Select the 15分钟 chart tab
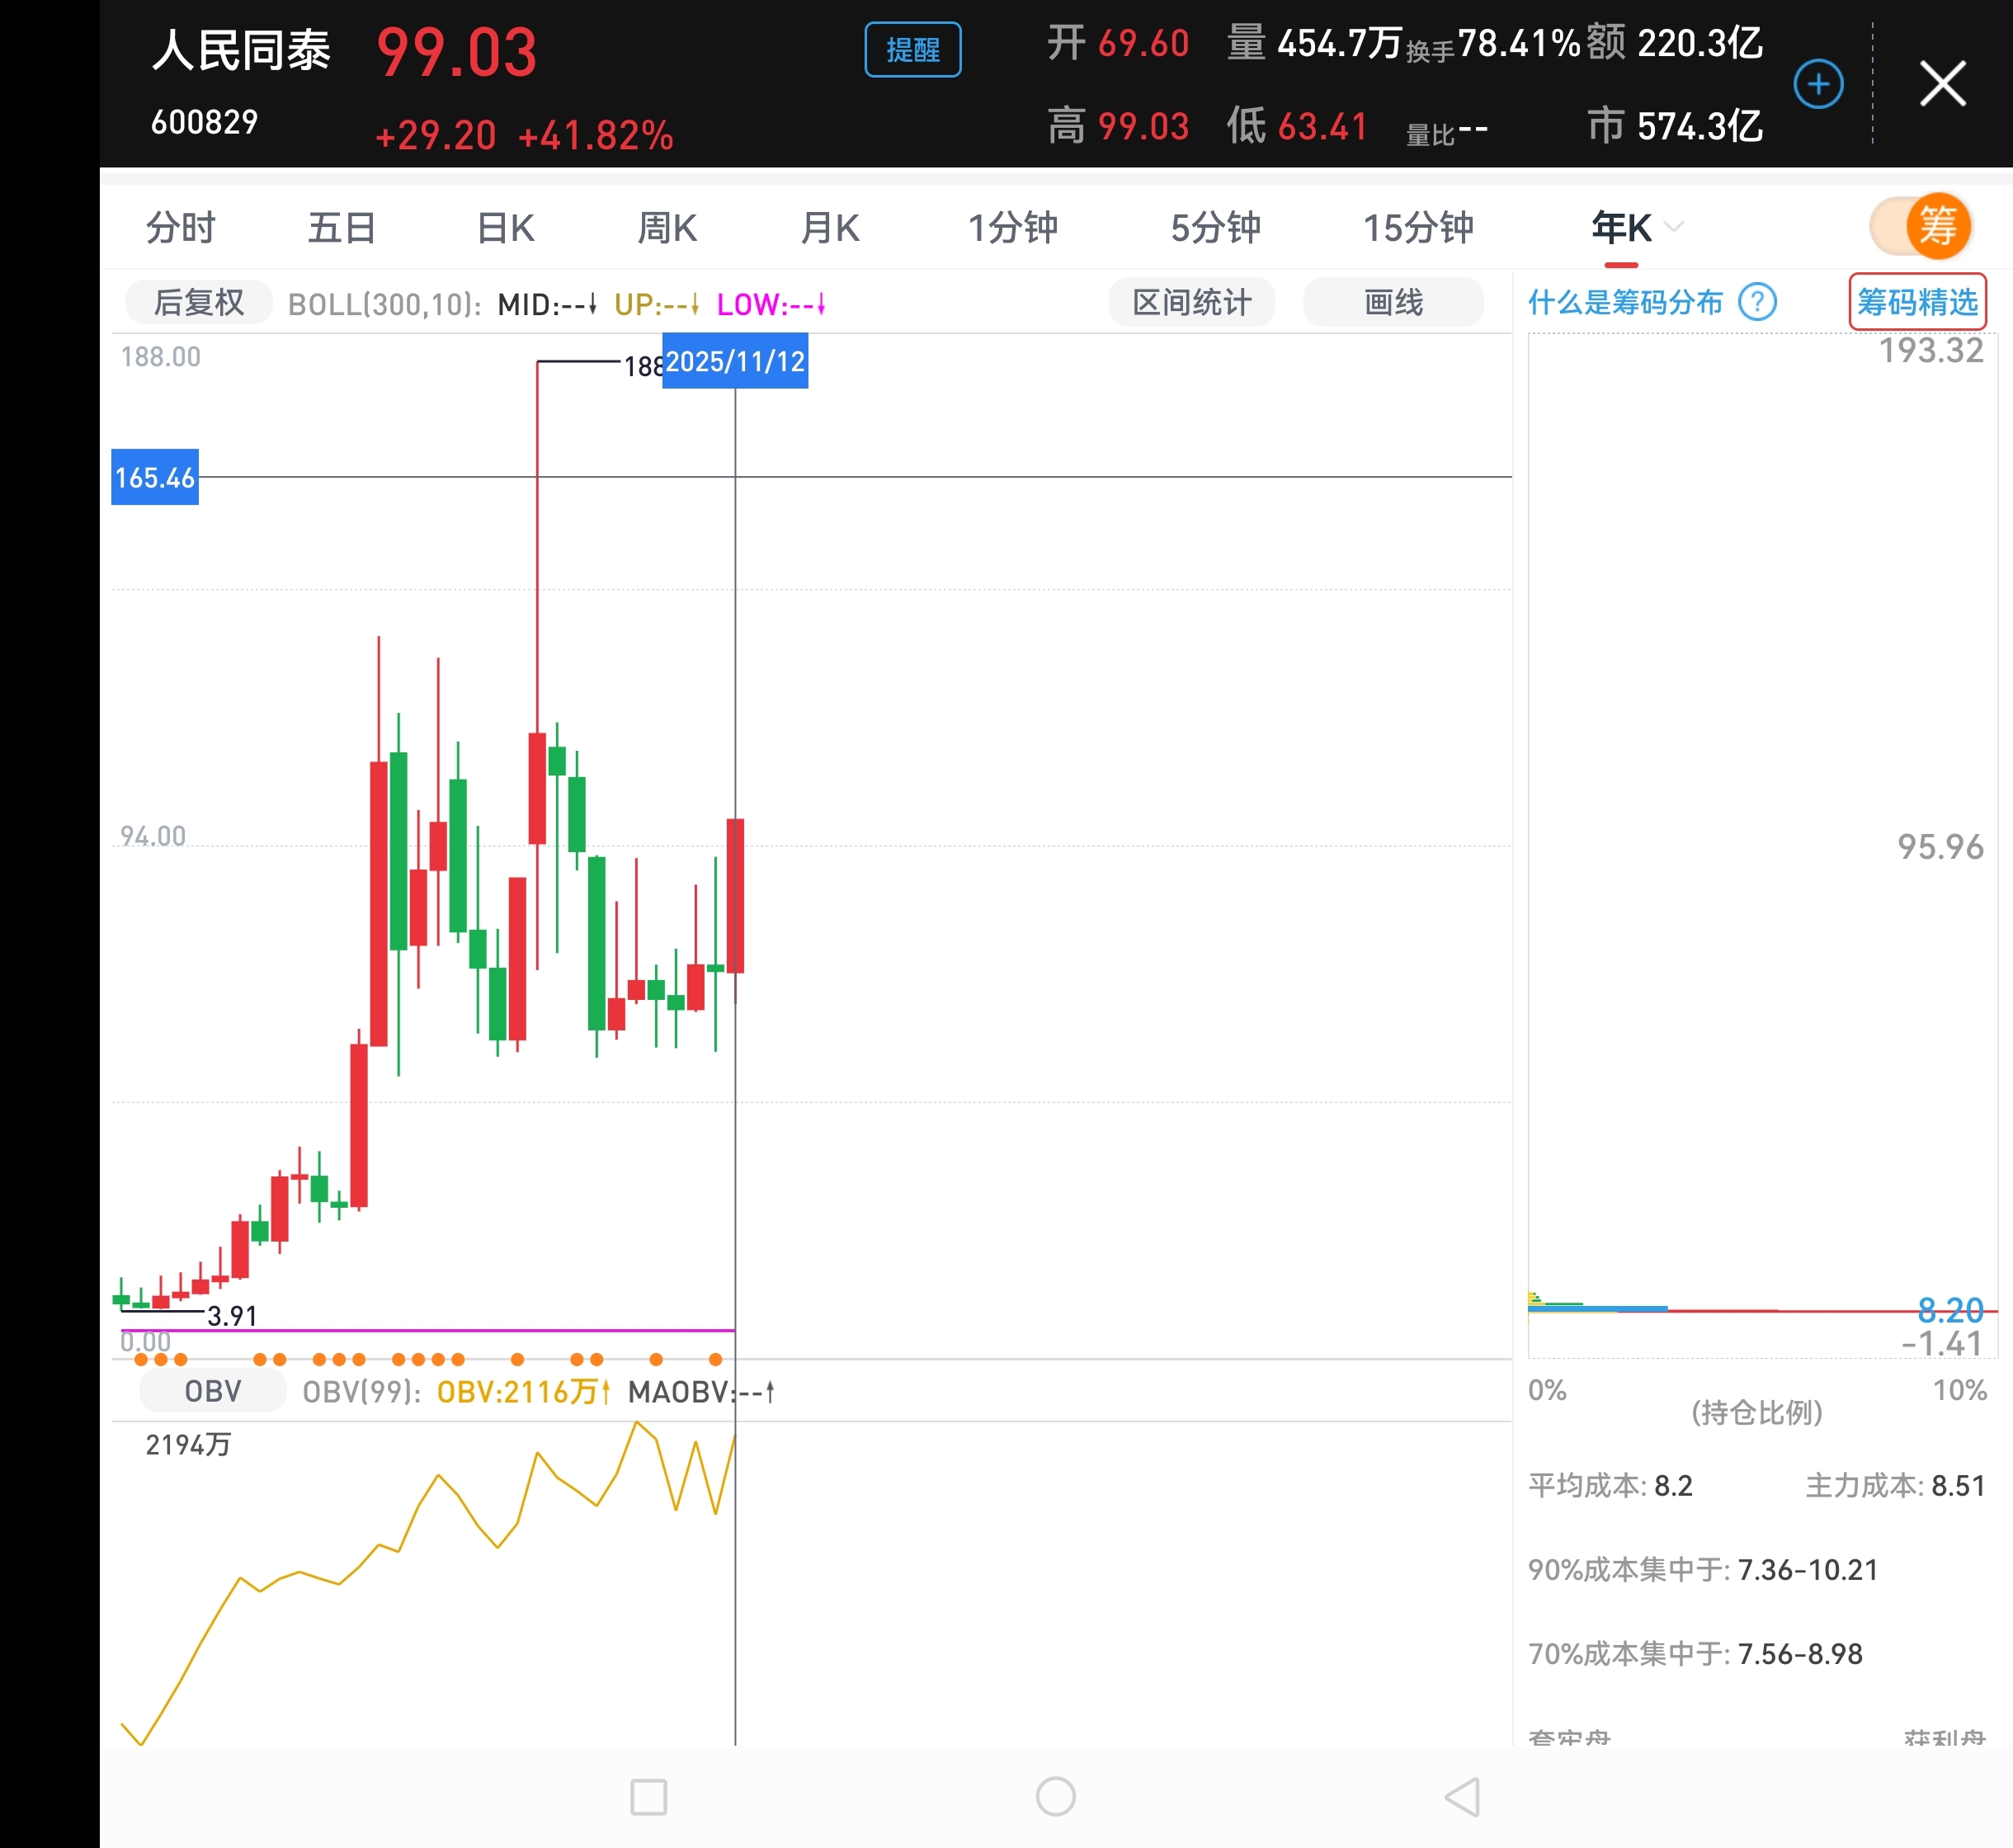Viewport: 2013px width, 1848px height. click(1417, 228)
